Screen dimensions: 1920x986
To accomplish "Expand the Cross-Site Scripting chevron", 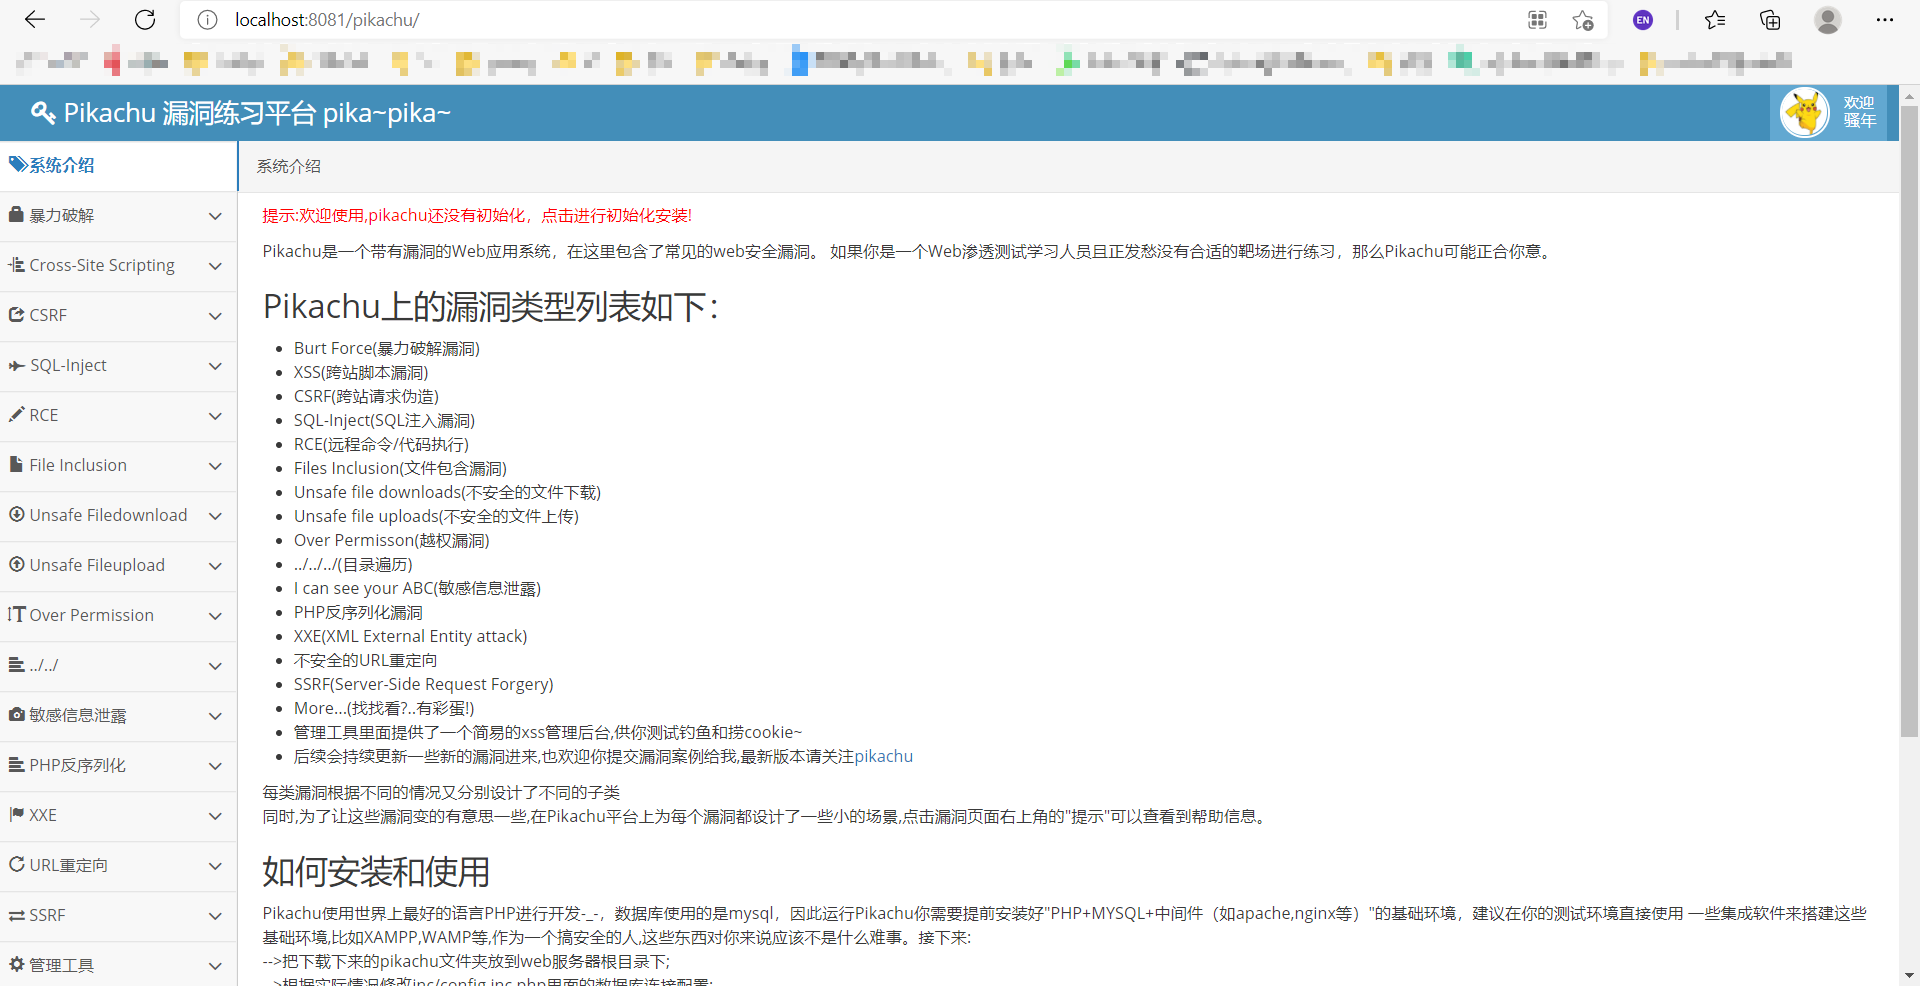I will (x=215, y=266).
